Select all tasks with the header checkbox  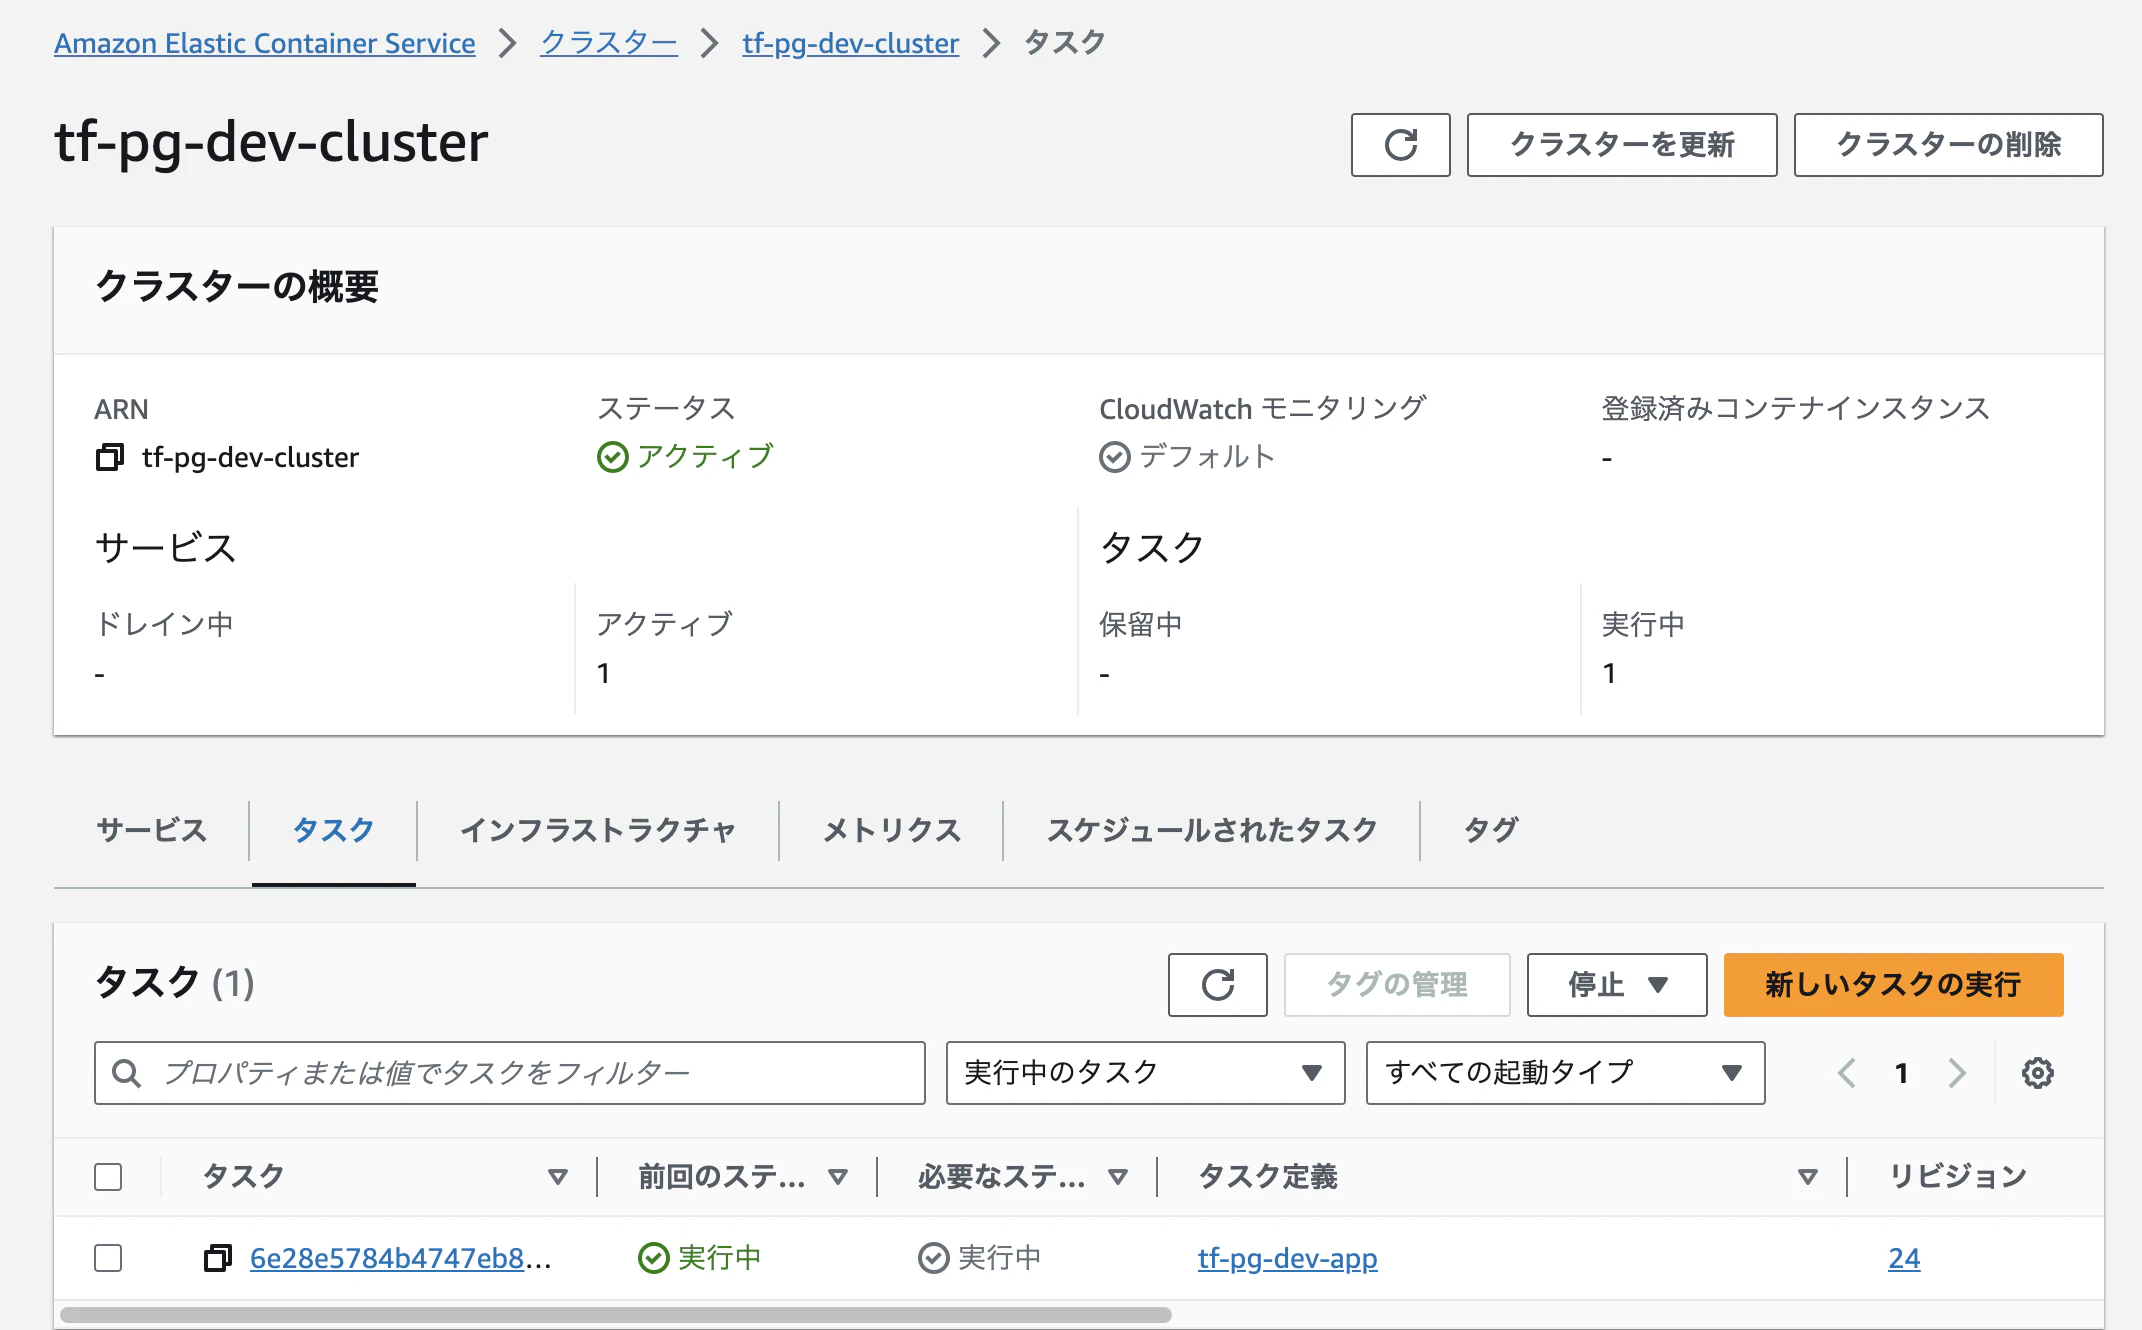[x=108, y=1177]
